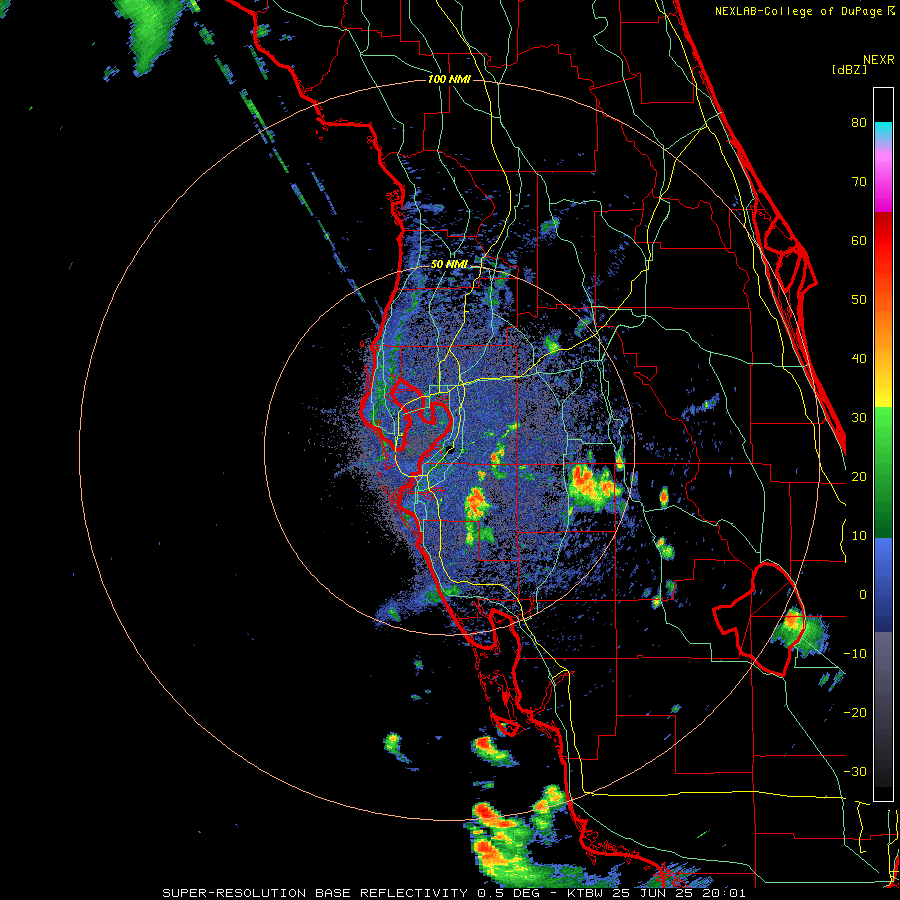Select the 50 NMI range ring label
The width and height of the screenshot is (900, 900).
(x=449, y=265)
